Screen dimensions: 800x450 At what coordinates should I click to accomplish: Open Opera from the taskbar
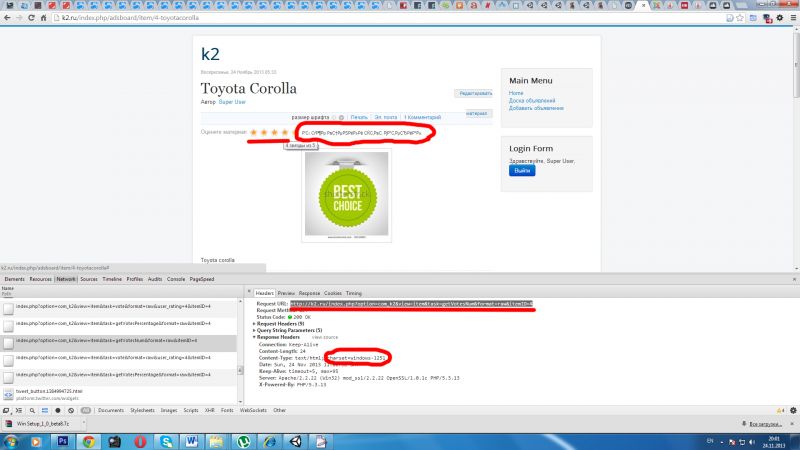tap(140, 441)
